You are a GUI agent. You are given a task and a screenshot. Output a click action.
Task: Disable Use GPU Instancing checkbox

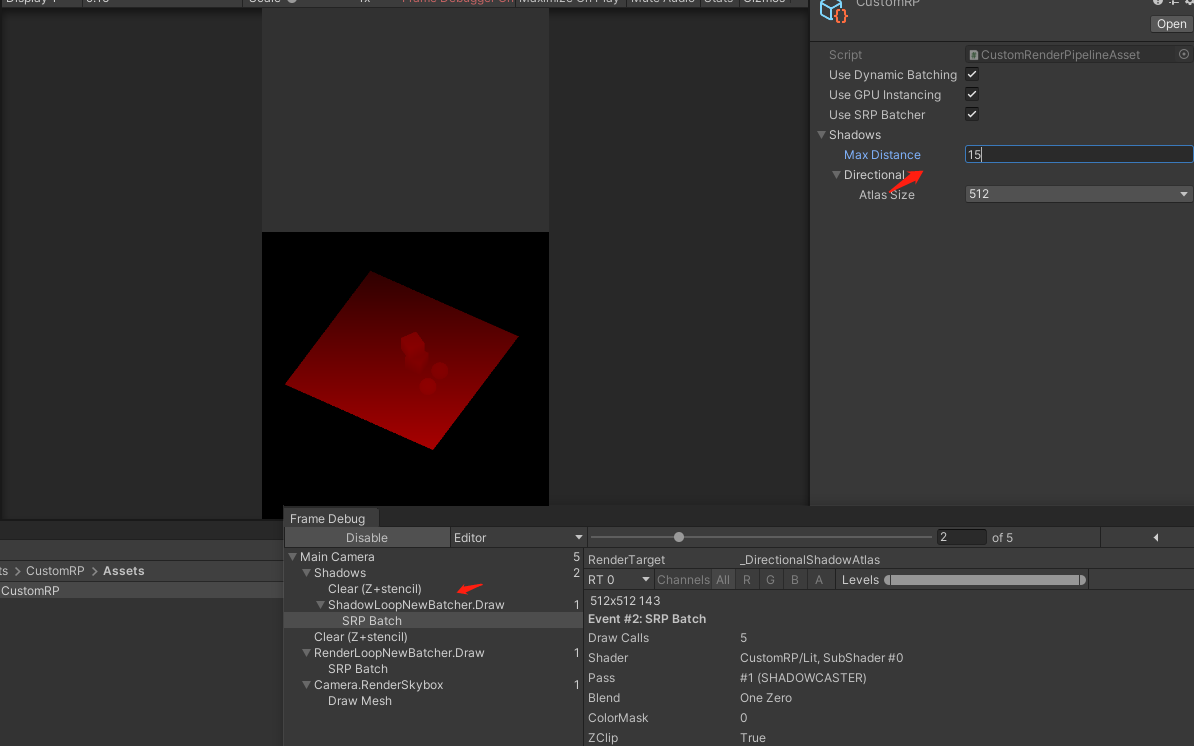point(972,94)
